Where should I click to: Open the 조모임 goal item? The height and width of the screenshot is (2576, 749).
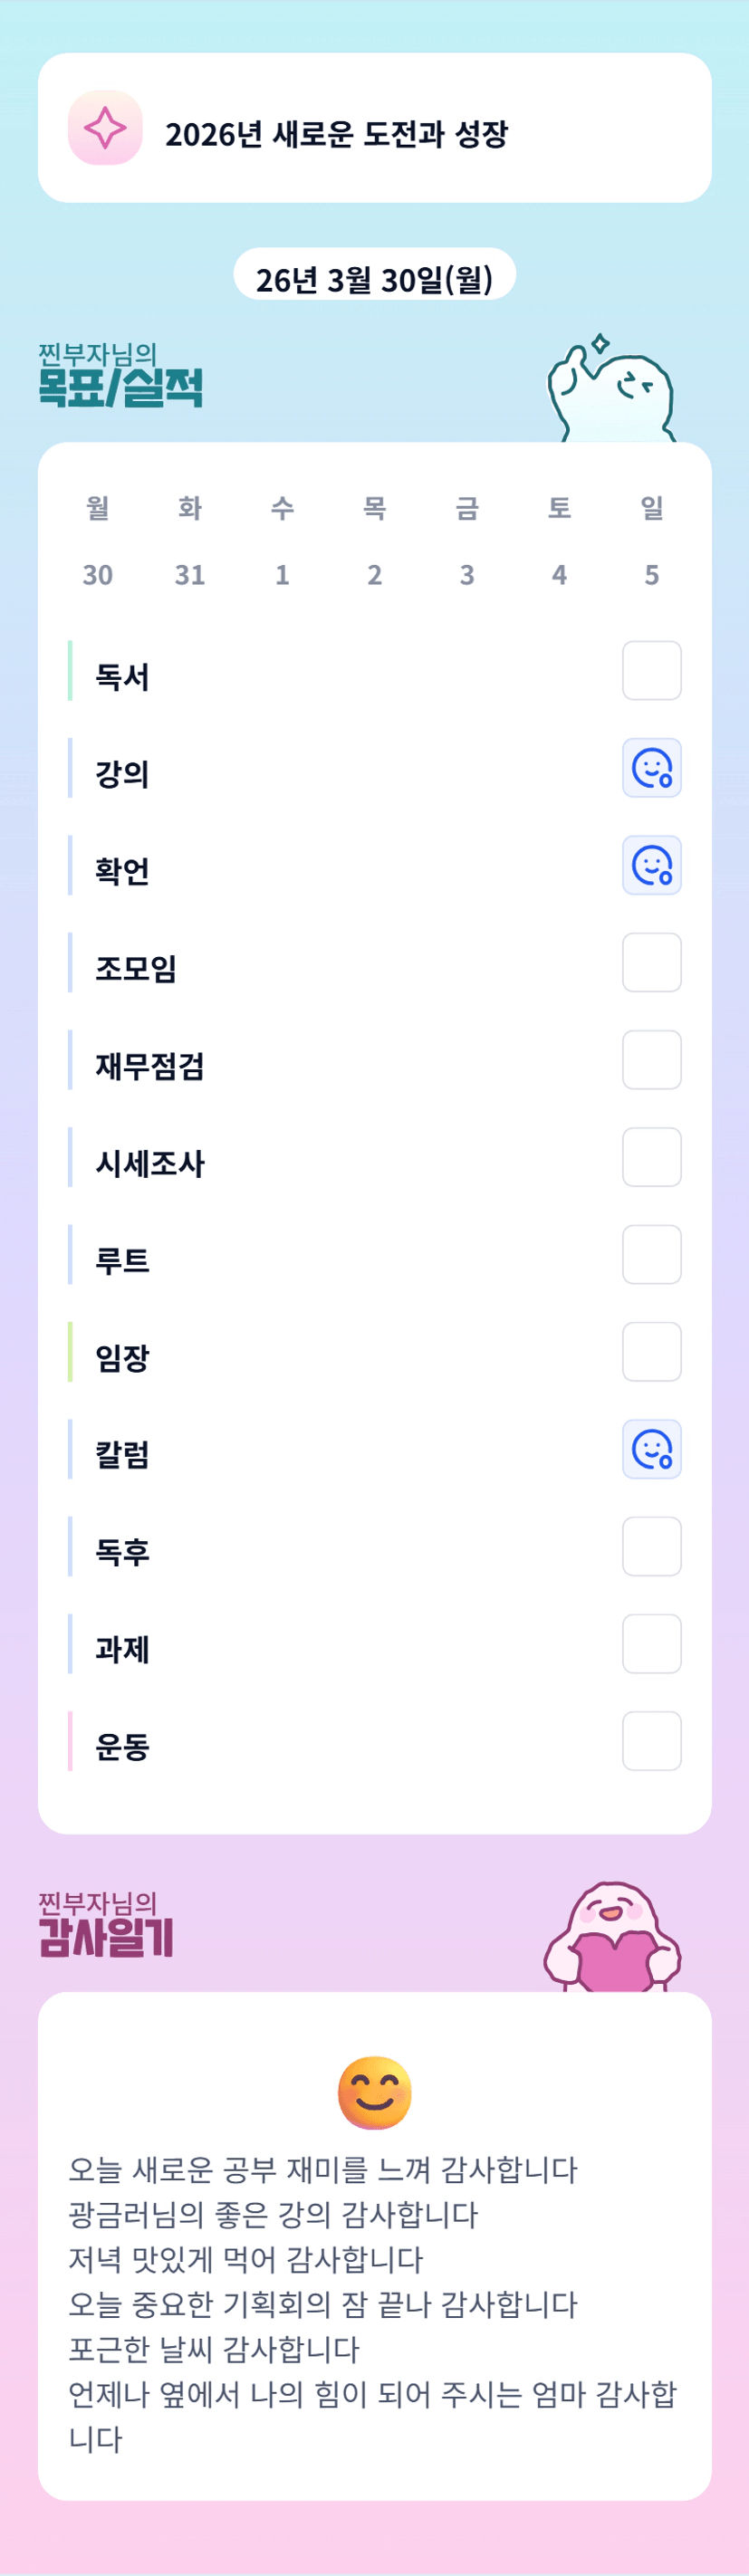click(136, 967)
